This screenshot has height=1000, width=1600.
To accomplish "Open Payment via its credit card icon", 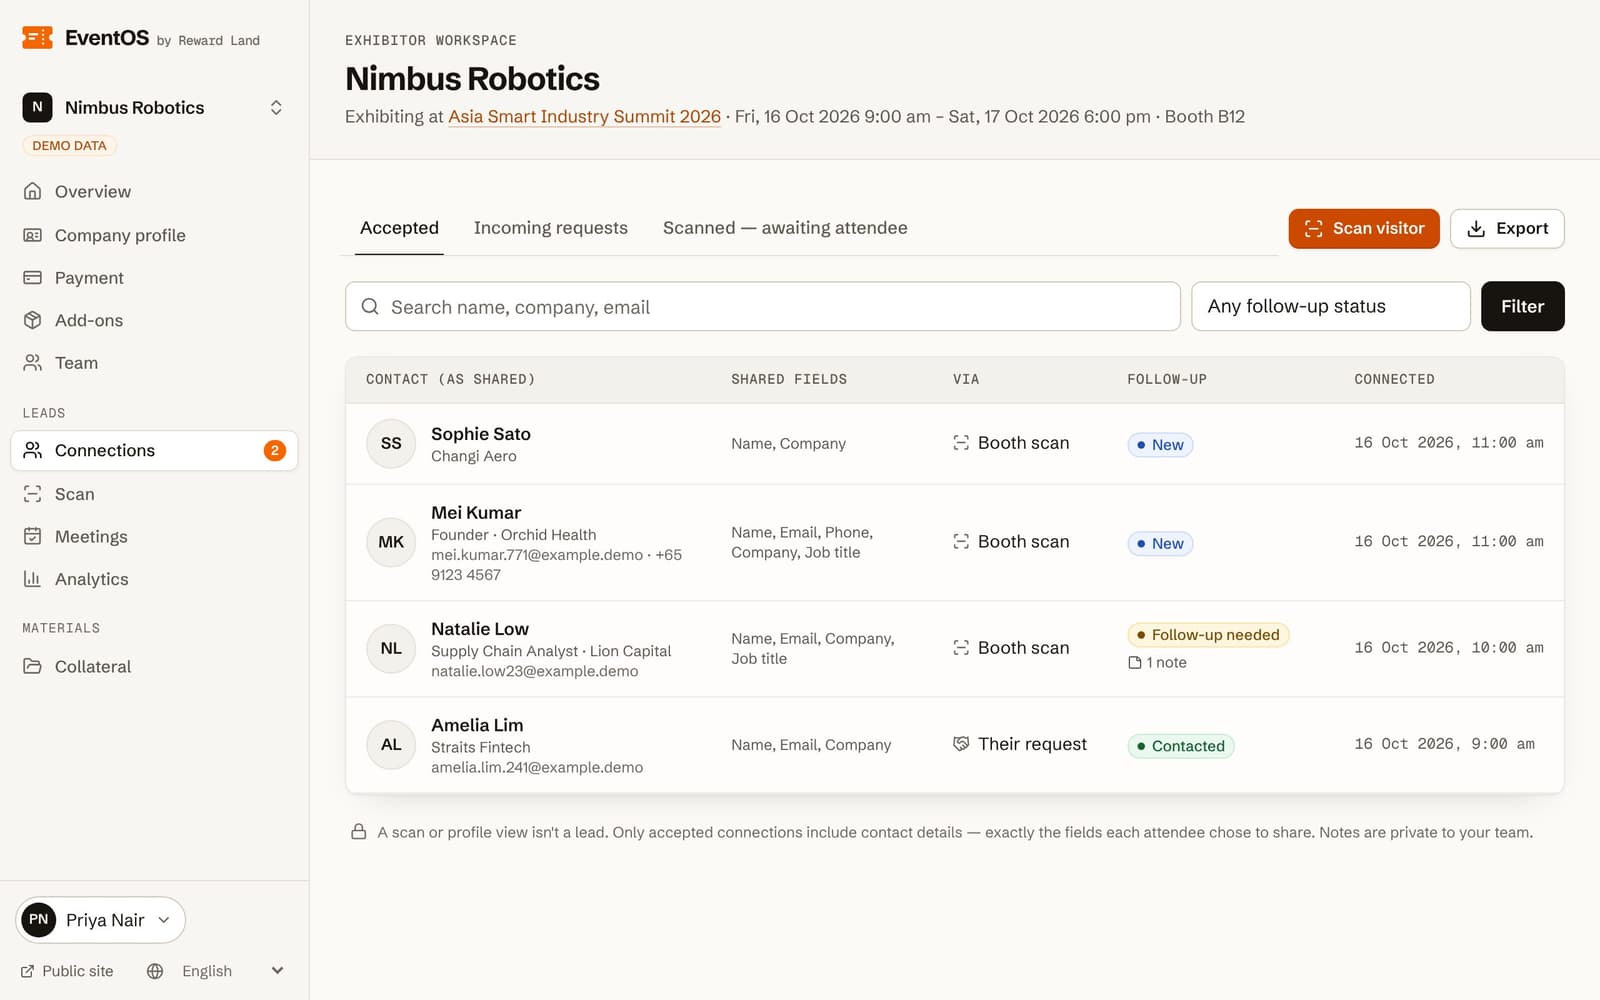I will (x=33, y=277).
